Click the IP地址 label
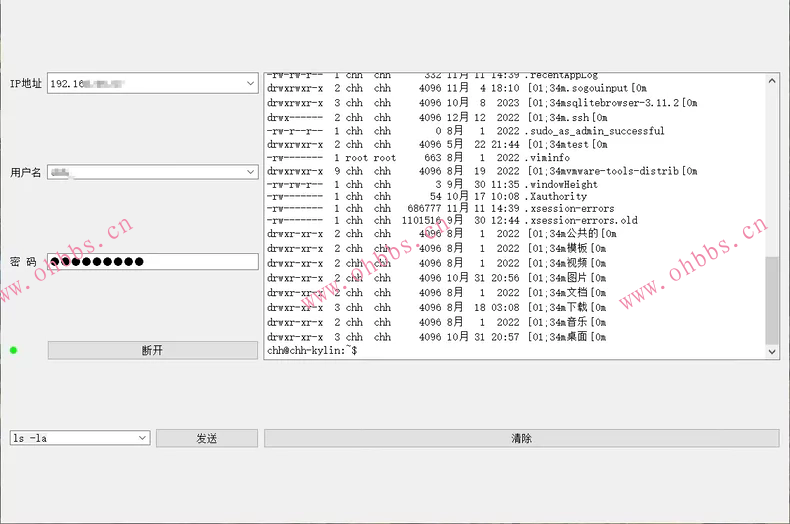 tap(26, 83)
